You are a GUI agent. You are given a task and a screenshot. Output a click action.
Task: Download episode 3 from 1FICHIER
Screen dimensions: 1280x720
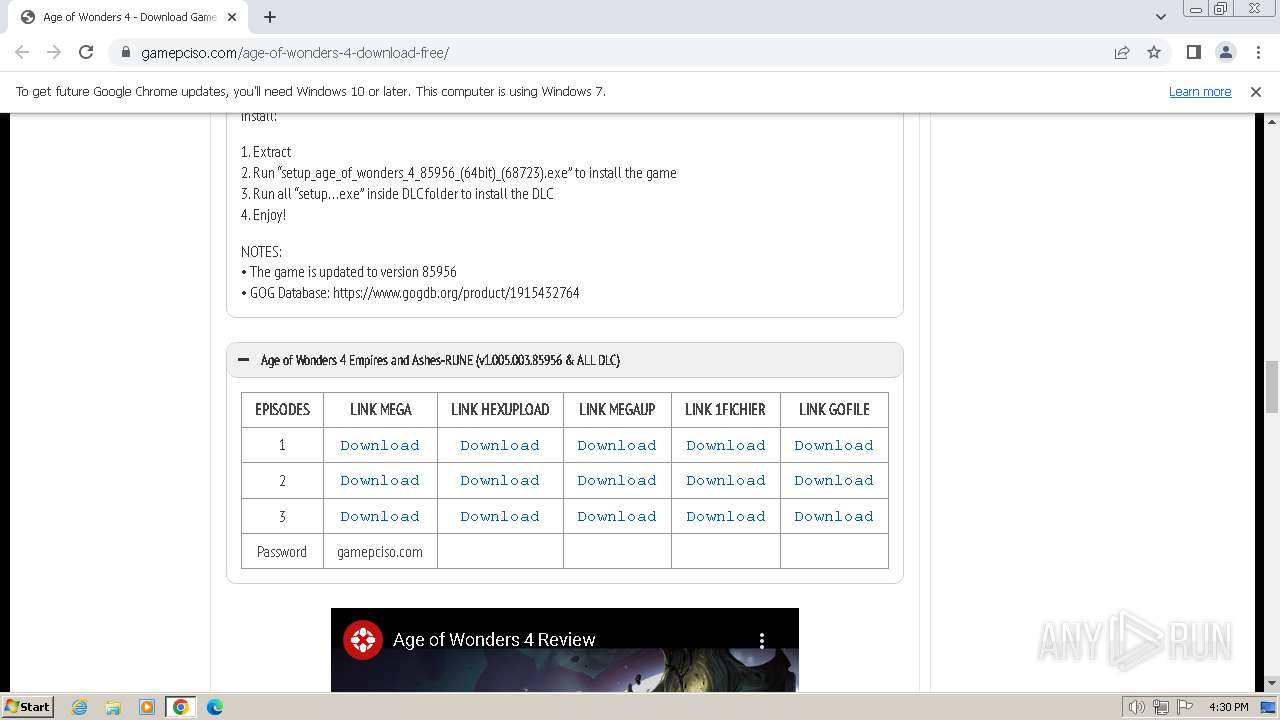[x=726, y=516]
